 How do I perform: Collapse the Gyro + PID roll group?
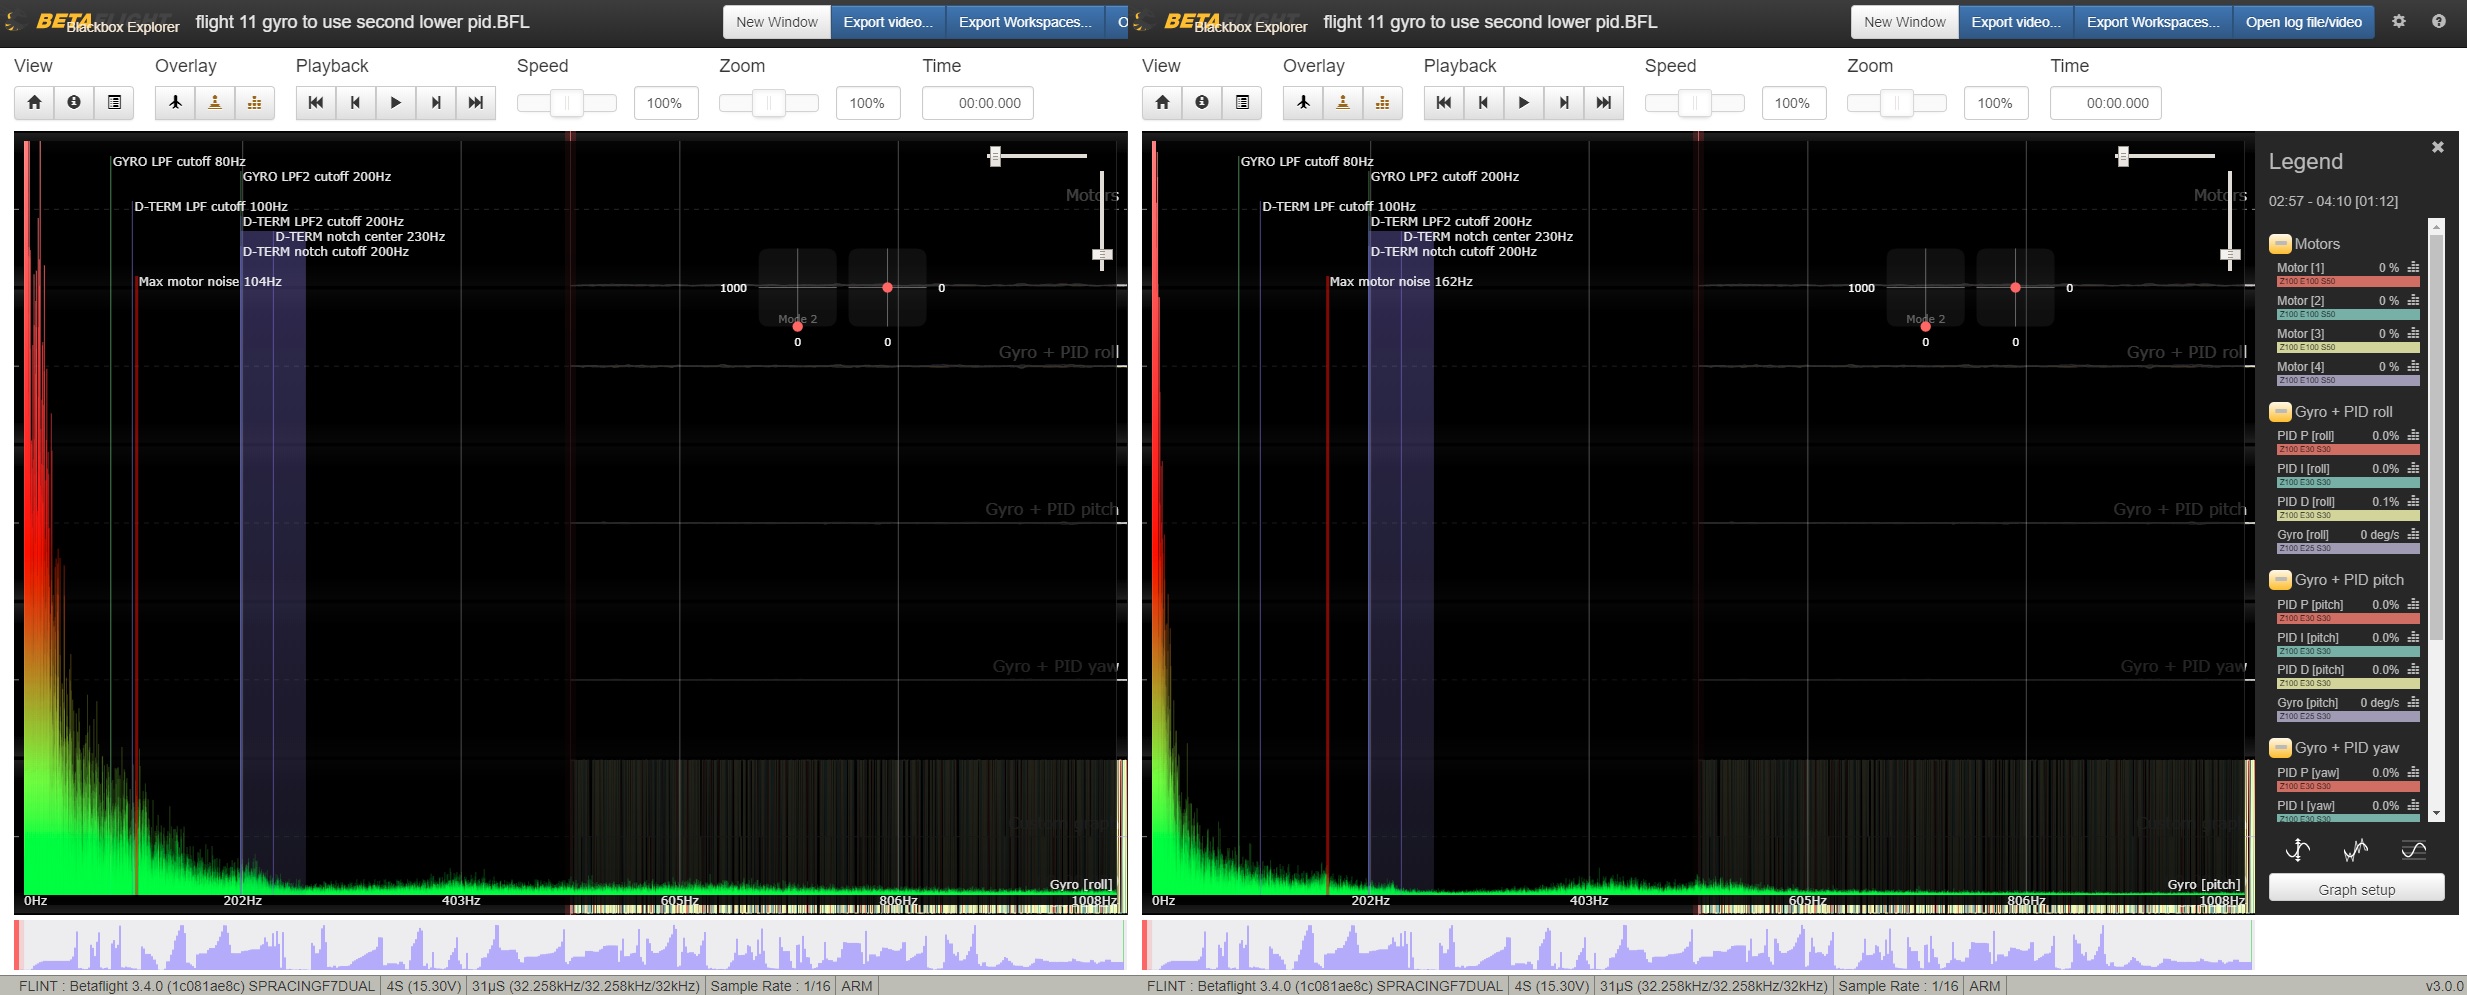click(2280, 412)
